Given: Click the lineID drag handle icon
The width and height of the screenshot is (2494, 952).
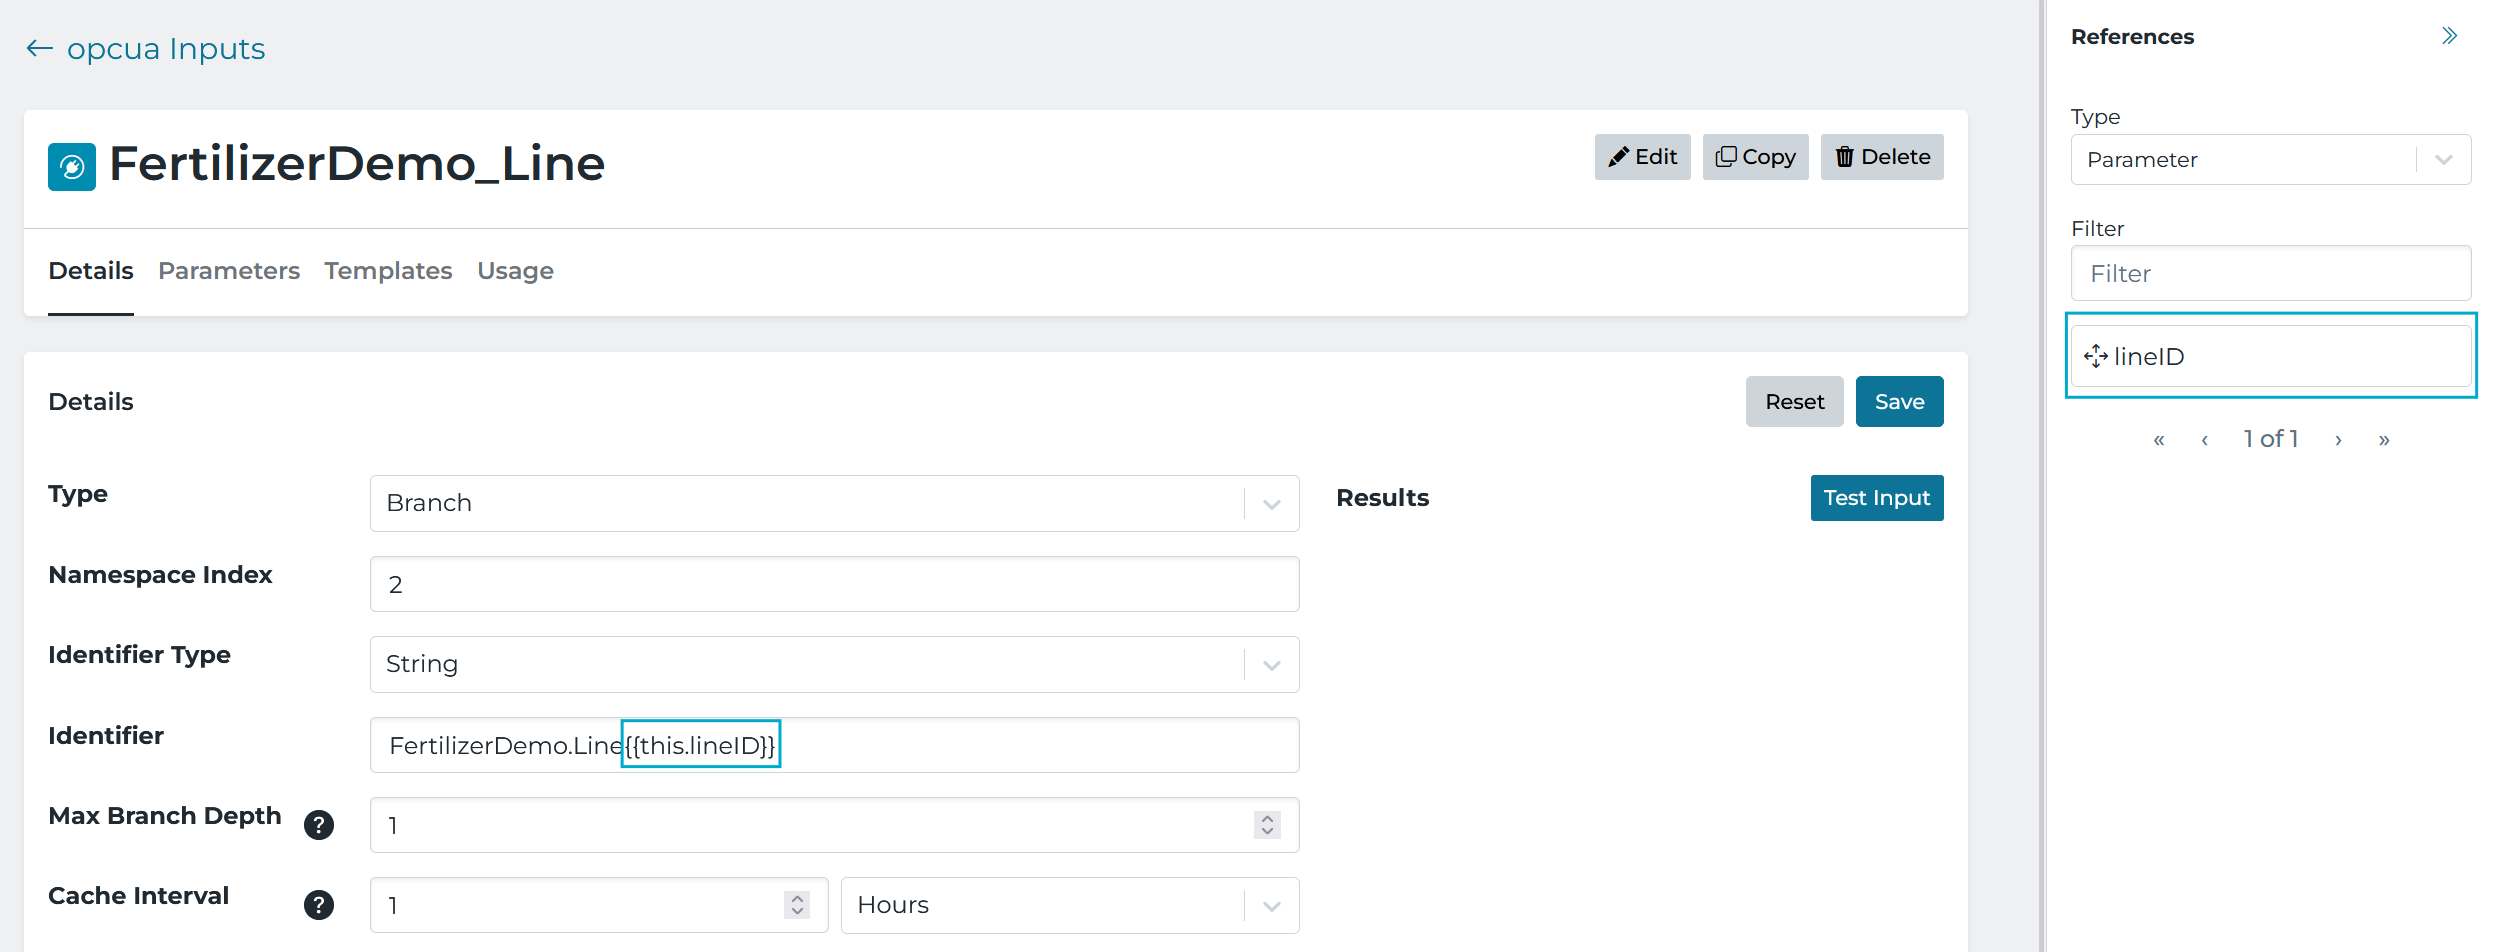Looking at the screenshot, I should (2096, 356).
